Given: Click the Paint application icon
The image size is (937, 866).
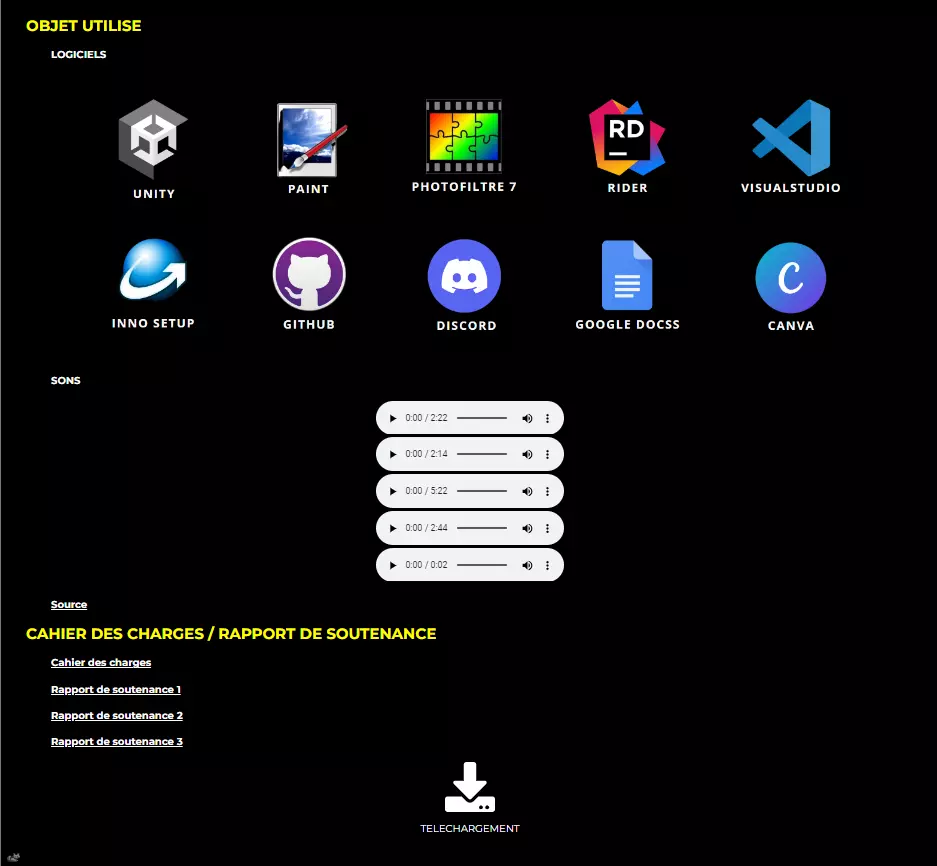Looking at the screenshot, I should point(311,140).
